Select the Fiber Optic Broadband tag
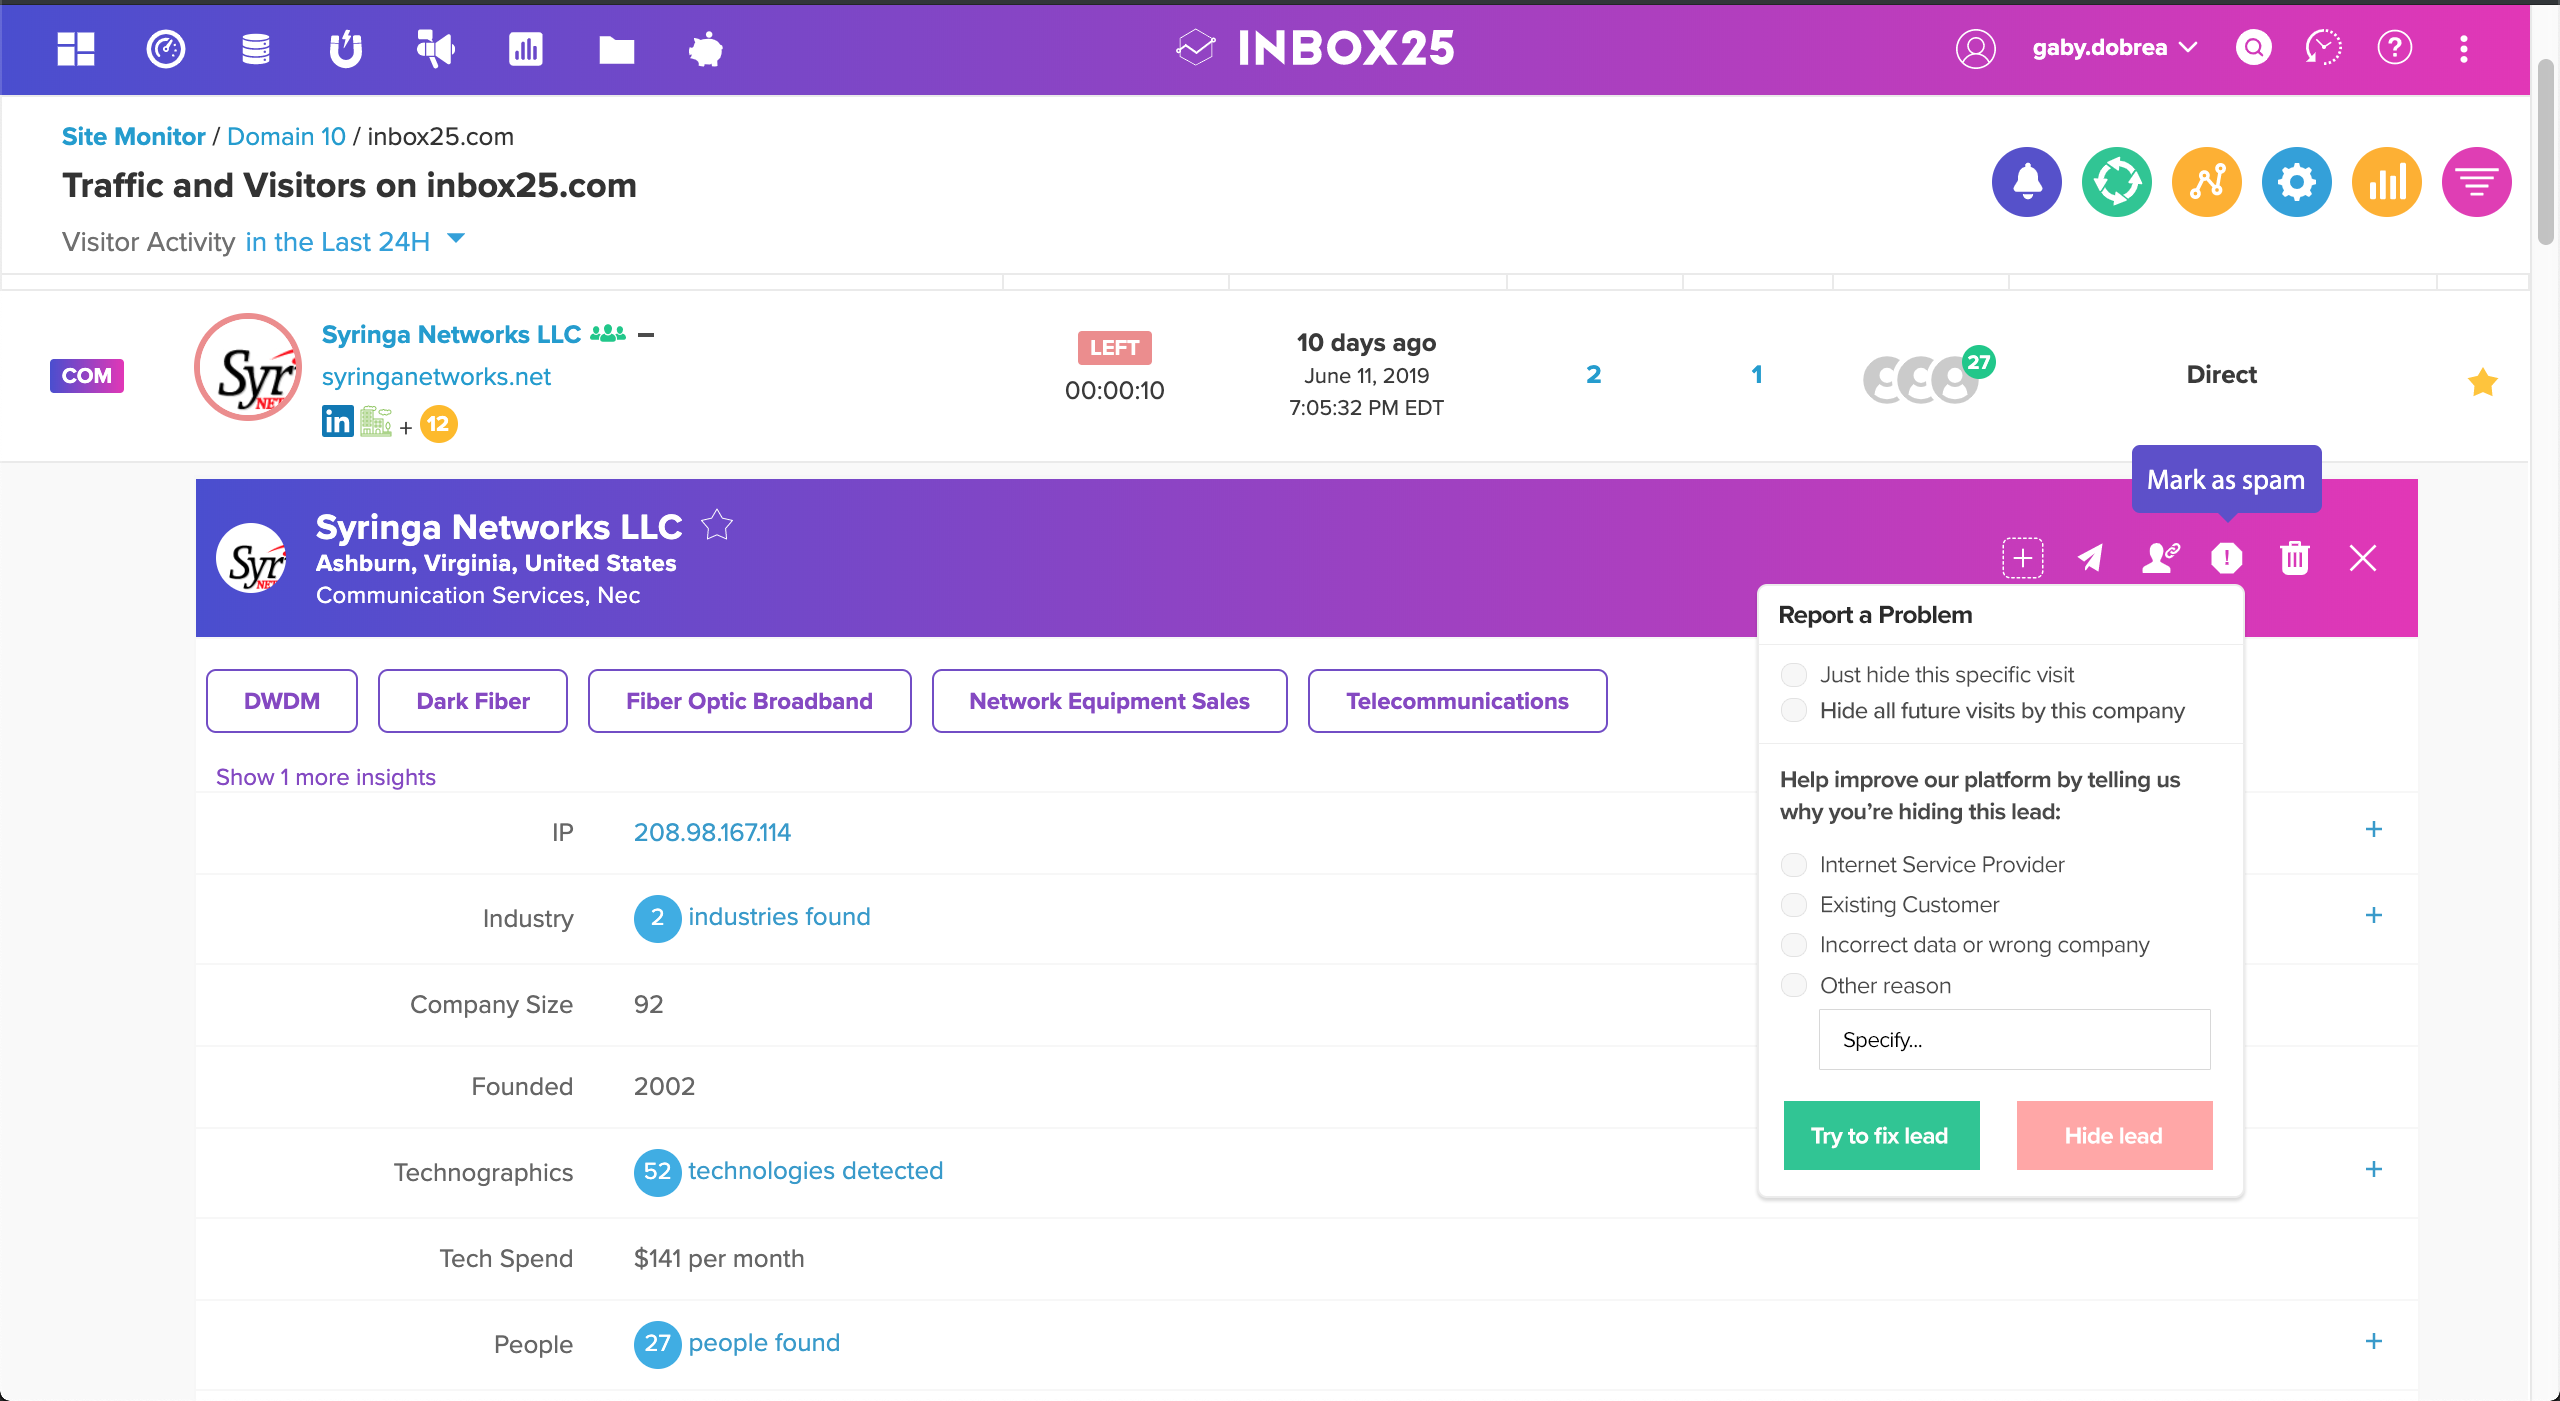The height and width of the screenshot is (1401, 2560). (x=750, y=701)
